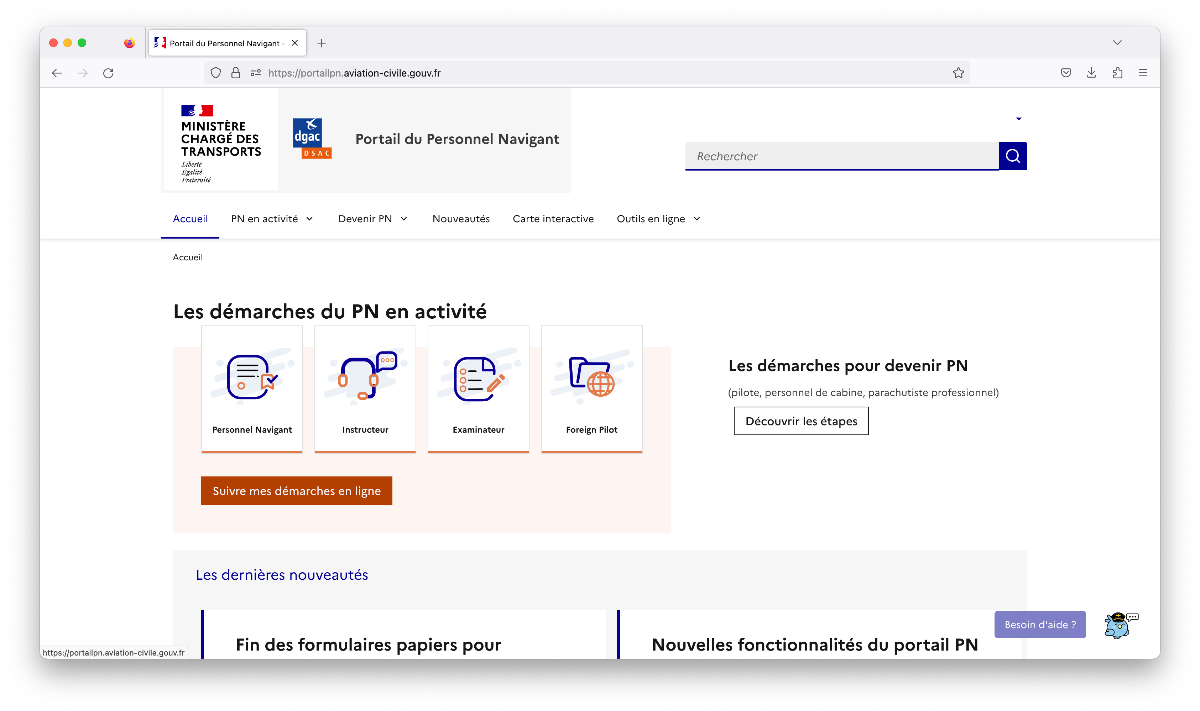Screen dimensions: 1200x711
Task: Go to the Nouveautés menu item
Action: (x=461, y=219)
